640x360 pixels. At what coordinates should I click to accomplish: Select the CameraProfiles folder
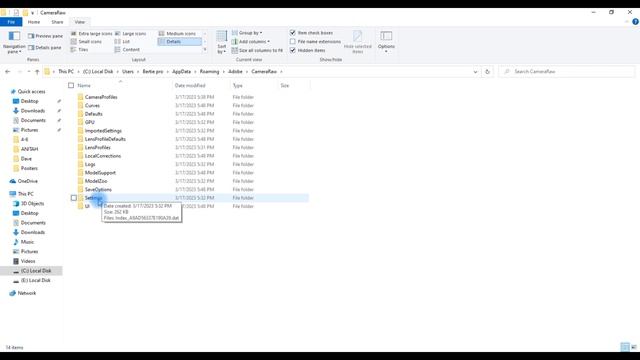coord(101,97)
